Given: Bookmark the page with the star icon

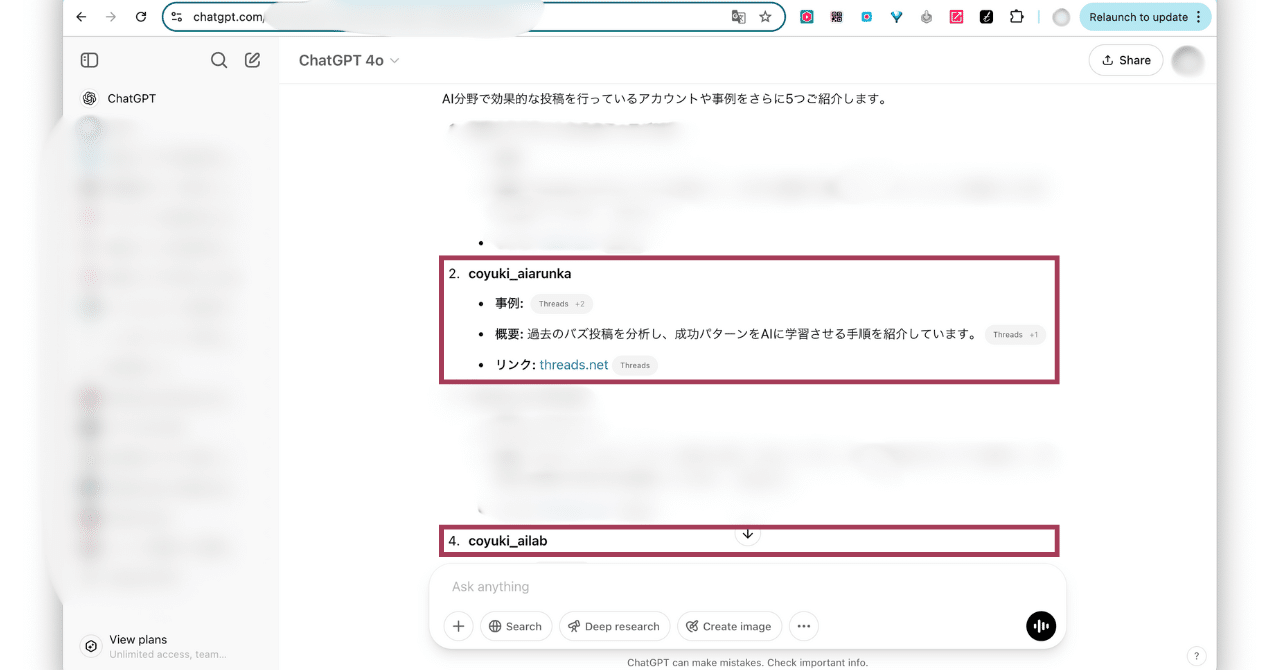Looking at the screenshot, I should pyautogui.click(x=765, y=17).
